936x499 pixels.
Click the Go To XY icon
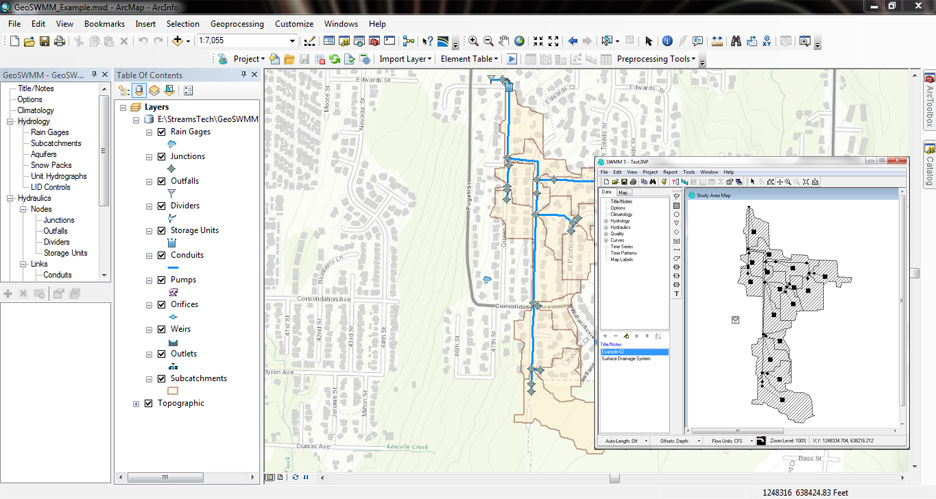(767, 41)
